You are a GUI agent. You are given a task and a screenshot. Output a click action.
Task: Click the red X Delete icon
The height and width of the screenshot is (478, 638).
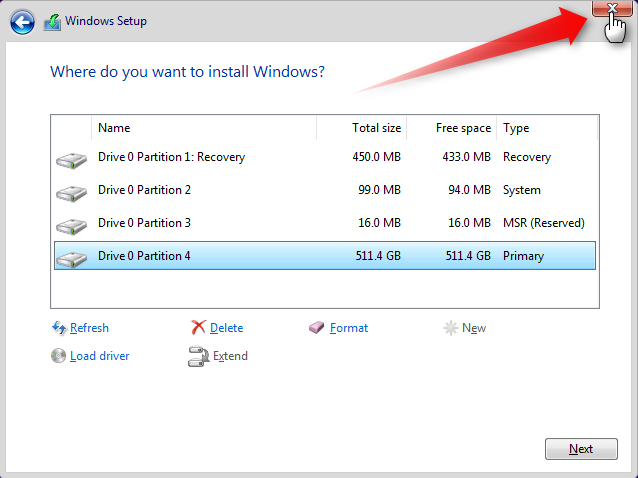tap(199, 327)
